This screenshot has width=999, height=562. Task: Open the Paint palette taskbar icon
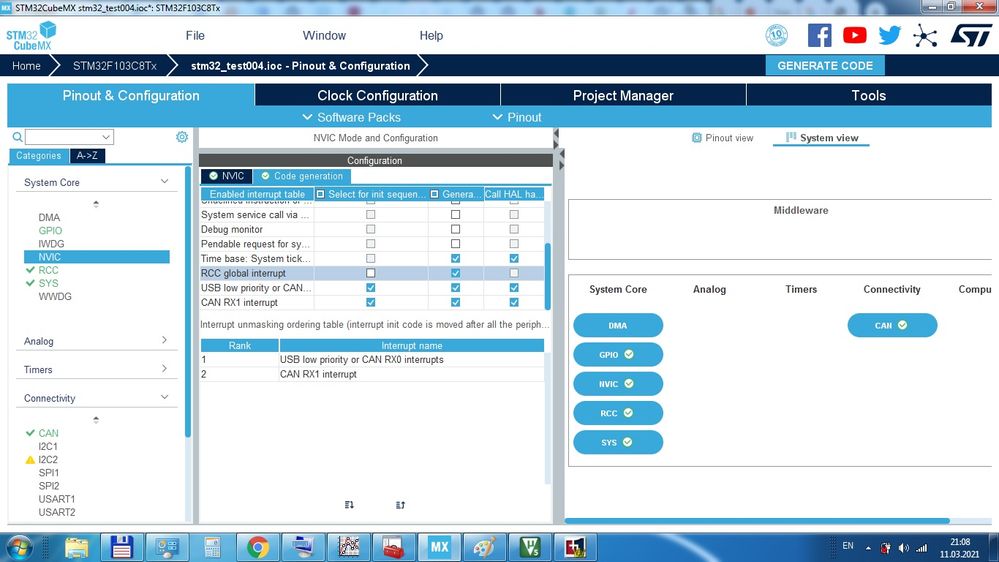484,547
